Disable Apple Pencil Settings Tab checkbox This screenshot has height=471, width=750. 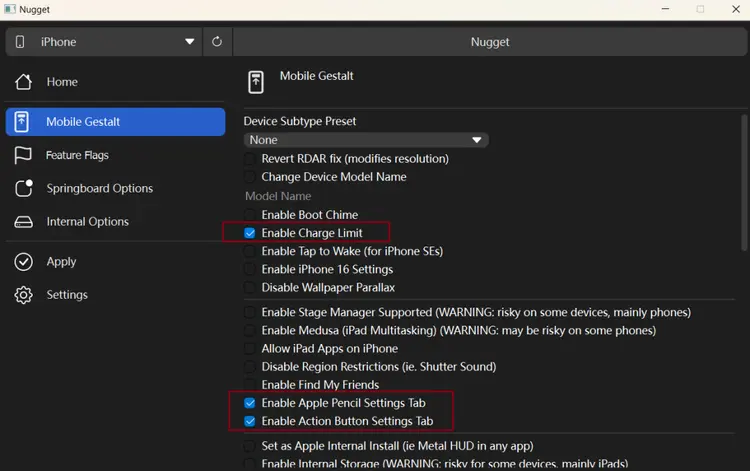[x=250, y=403]
